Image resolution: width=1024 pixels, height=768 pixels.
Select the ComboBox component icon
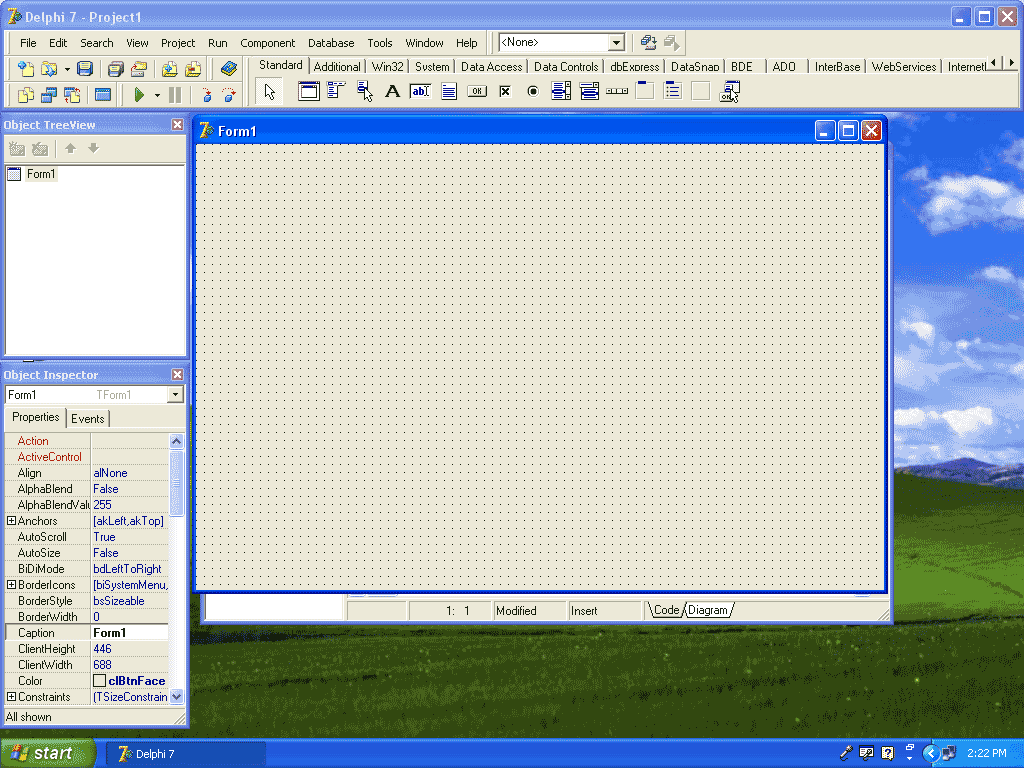tap(589, 91)
